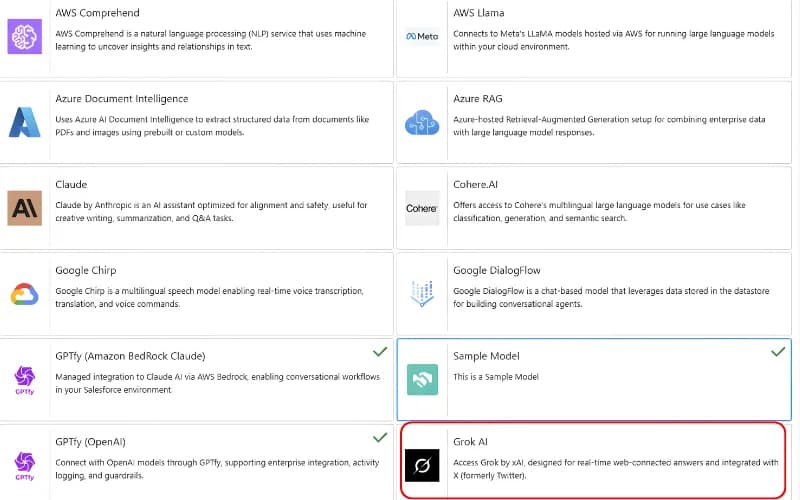The width and height of the screenshot is (800, 500).
Task: Open the Grok AI card title
Action: click(x=470, y=441)
